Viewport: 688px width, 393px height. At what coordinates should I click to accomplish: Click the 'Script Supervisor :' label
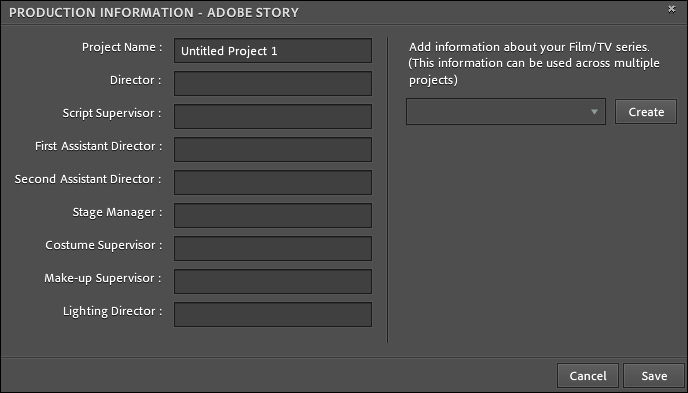[x=112, y=113]
